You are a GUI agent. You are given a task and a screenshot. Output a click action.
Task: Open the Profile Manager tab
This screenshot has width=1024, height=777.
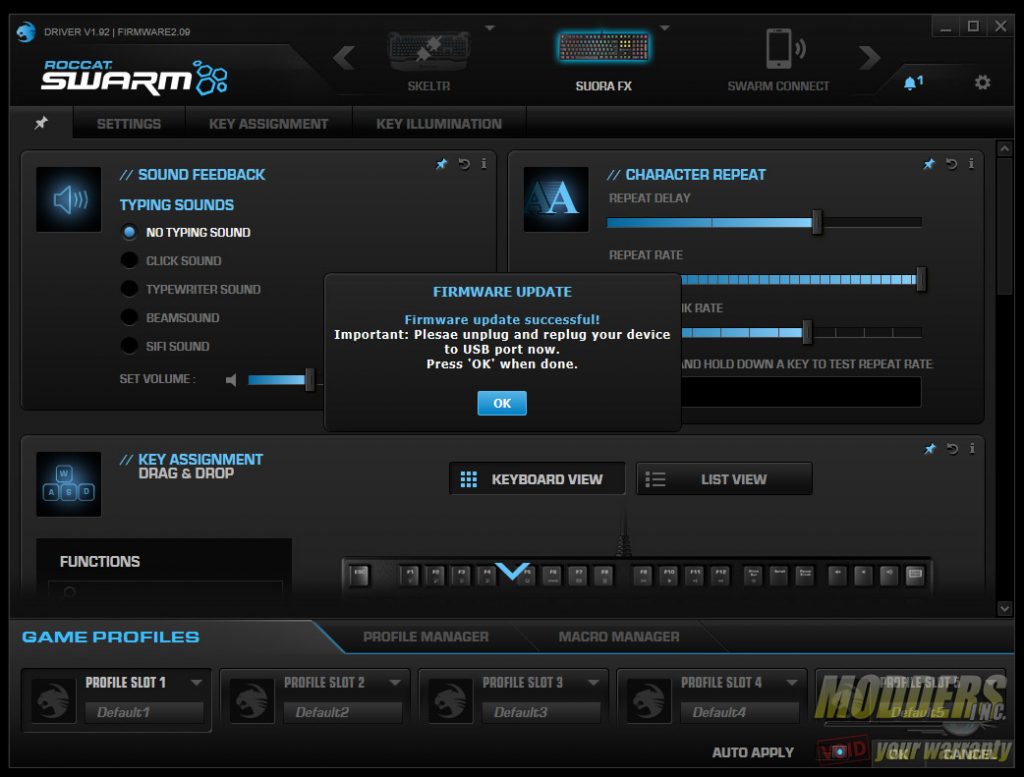coord(426,637)
